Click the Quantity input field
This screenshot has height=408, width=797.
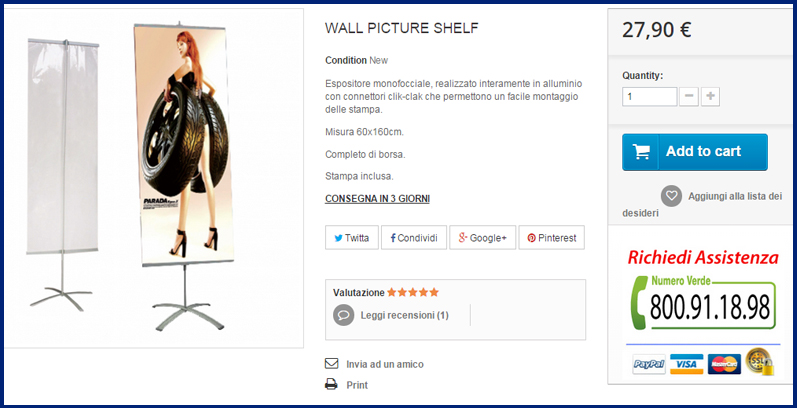pyautogui.click(x=649, y=97)
